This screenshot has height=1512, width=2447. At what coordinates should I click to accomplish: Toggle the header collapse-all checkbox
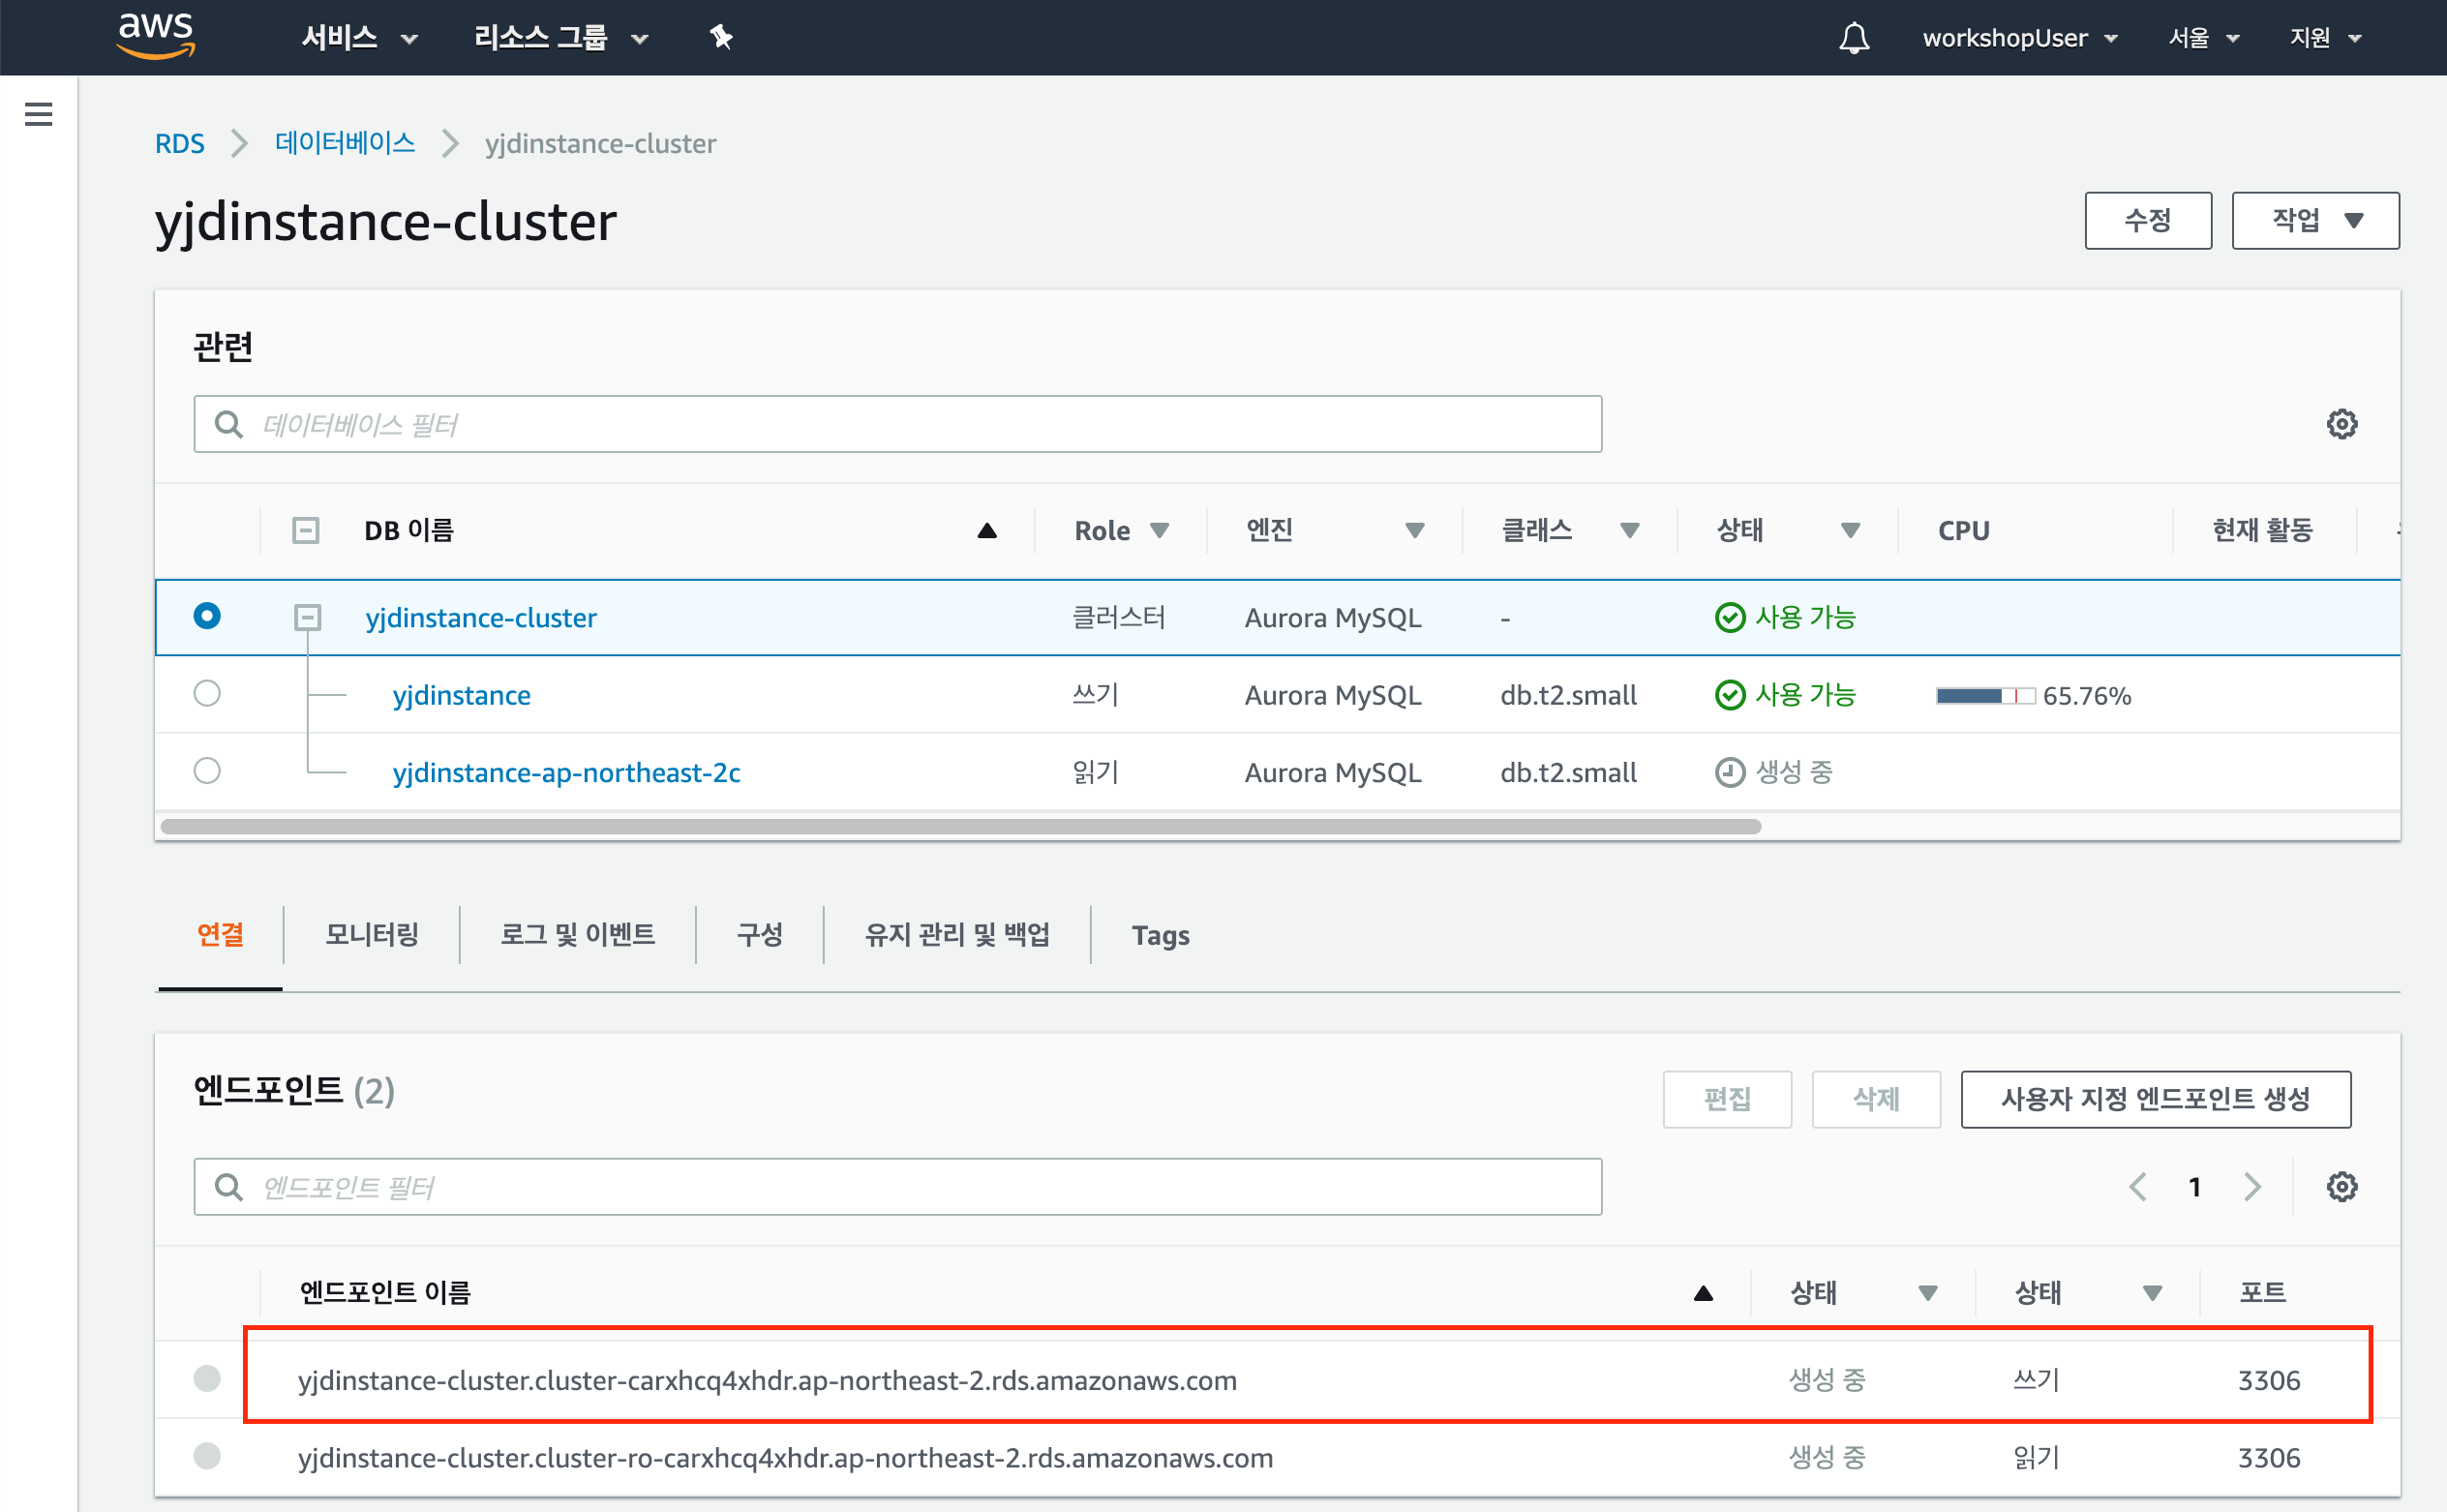tap(306, 530)
